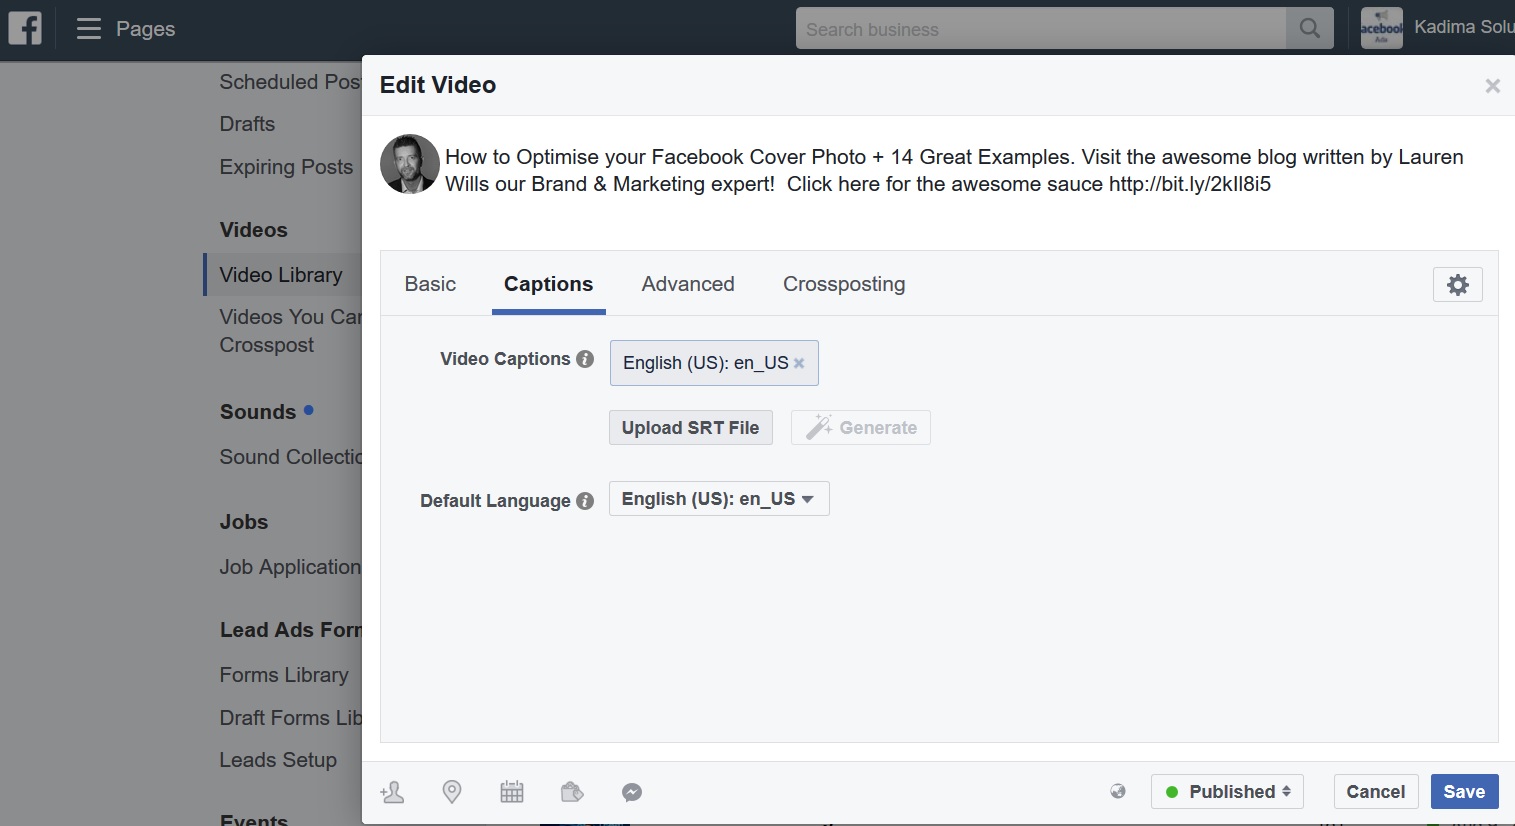Remove the English (US) caption tag
This screenshot has height=826, width=1515.
point(799,363)
